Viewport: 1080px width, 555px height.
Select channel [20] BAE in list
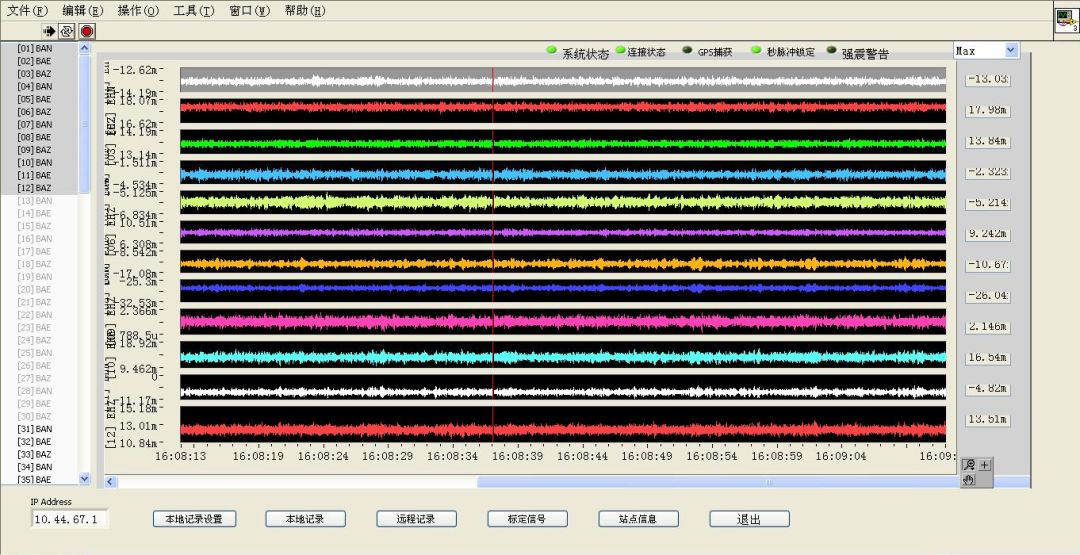[39, 289]
